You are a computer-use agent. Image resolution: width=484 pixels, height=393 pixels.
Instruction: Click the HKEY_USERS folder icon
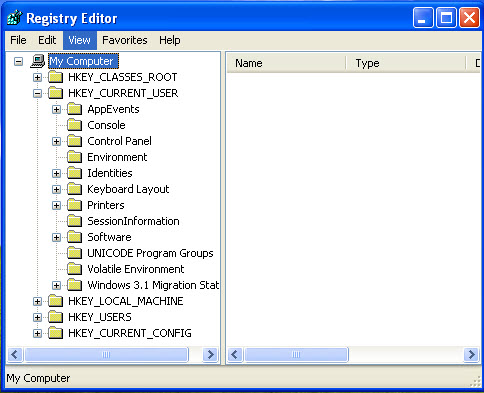(x=55, y=317)
